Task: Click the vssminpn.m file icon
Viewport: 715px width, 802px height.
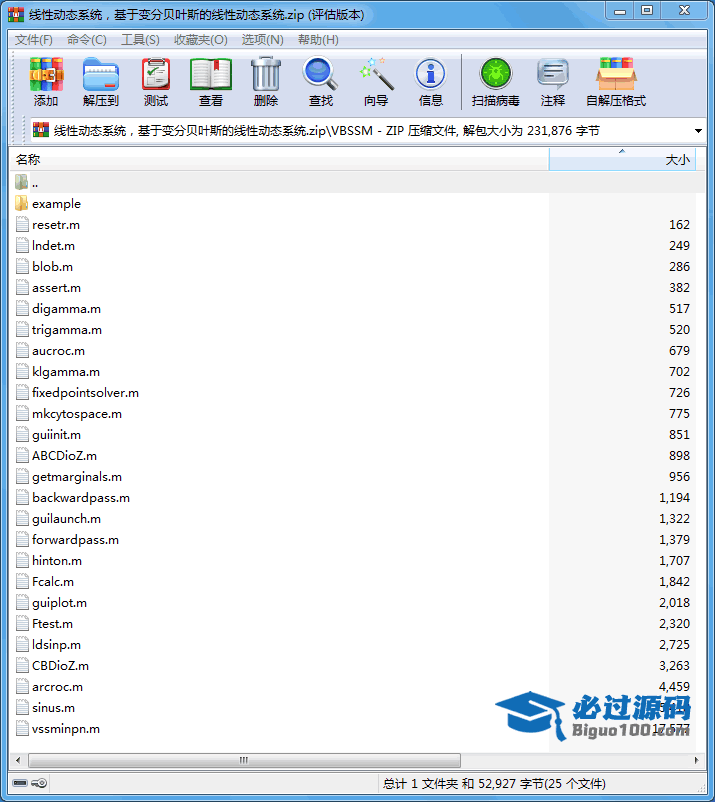Action: click(22, 728)
